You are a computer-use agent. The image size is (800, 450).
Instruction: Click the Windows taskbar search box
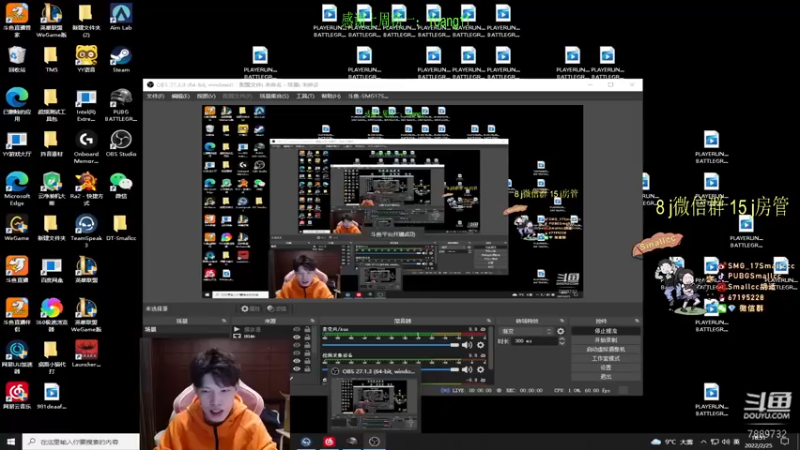[81, 441]
